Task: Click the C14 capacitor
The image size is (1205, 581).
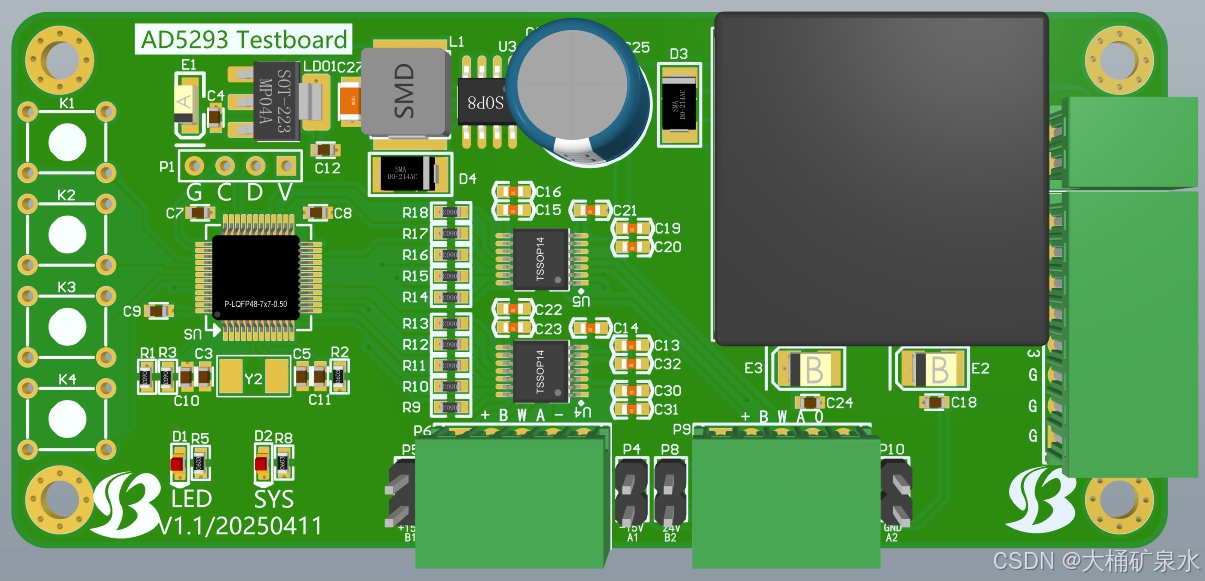Action: pyautogui.click(x=590, y=328)
